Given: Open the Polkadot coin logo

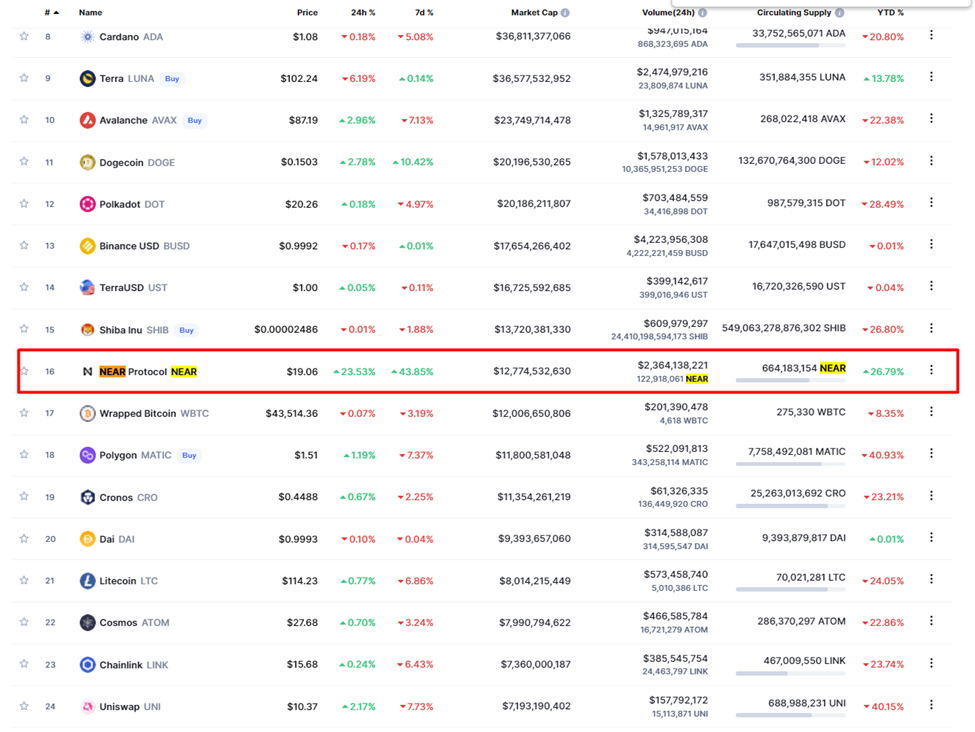Looking at the screenshot, I should pos(88,204).
